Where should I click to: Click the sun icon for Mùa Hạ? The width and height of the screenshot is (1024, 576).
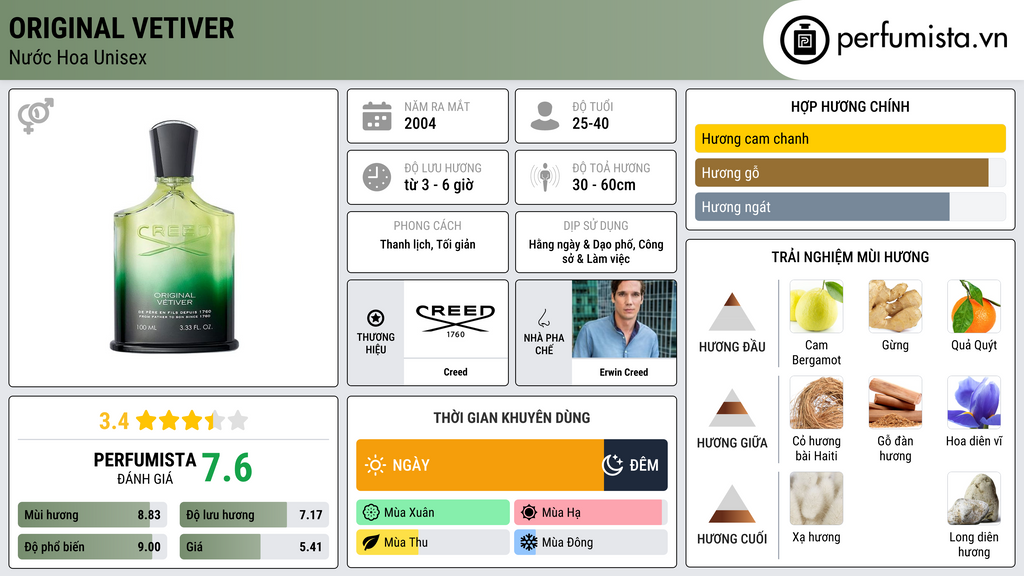pos(528,513)
